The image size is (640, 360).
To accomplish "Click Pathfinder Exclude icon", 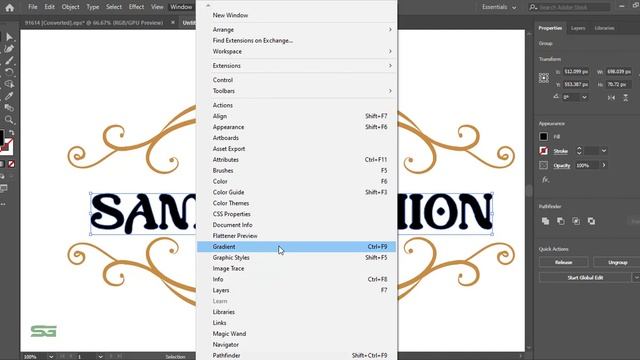I will (591, 221).
